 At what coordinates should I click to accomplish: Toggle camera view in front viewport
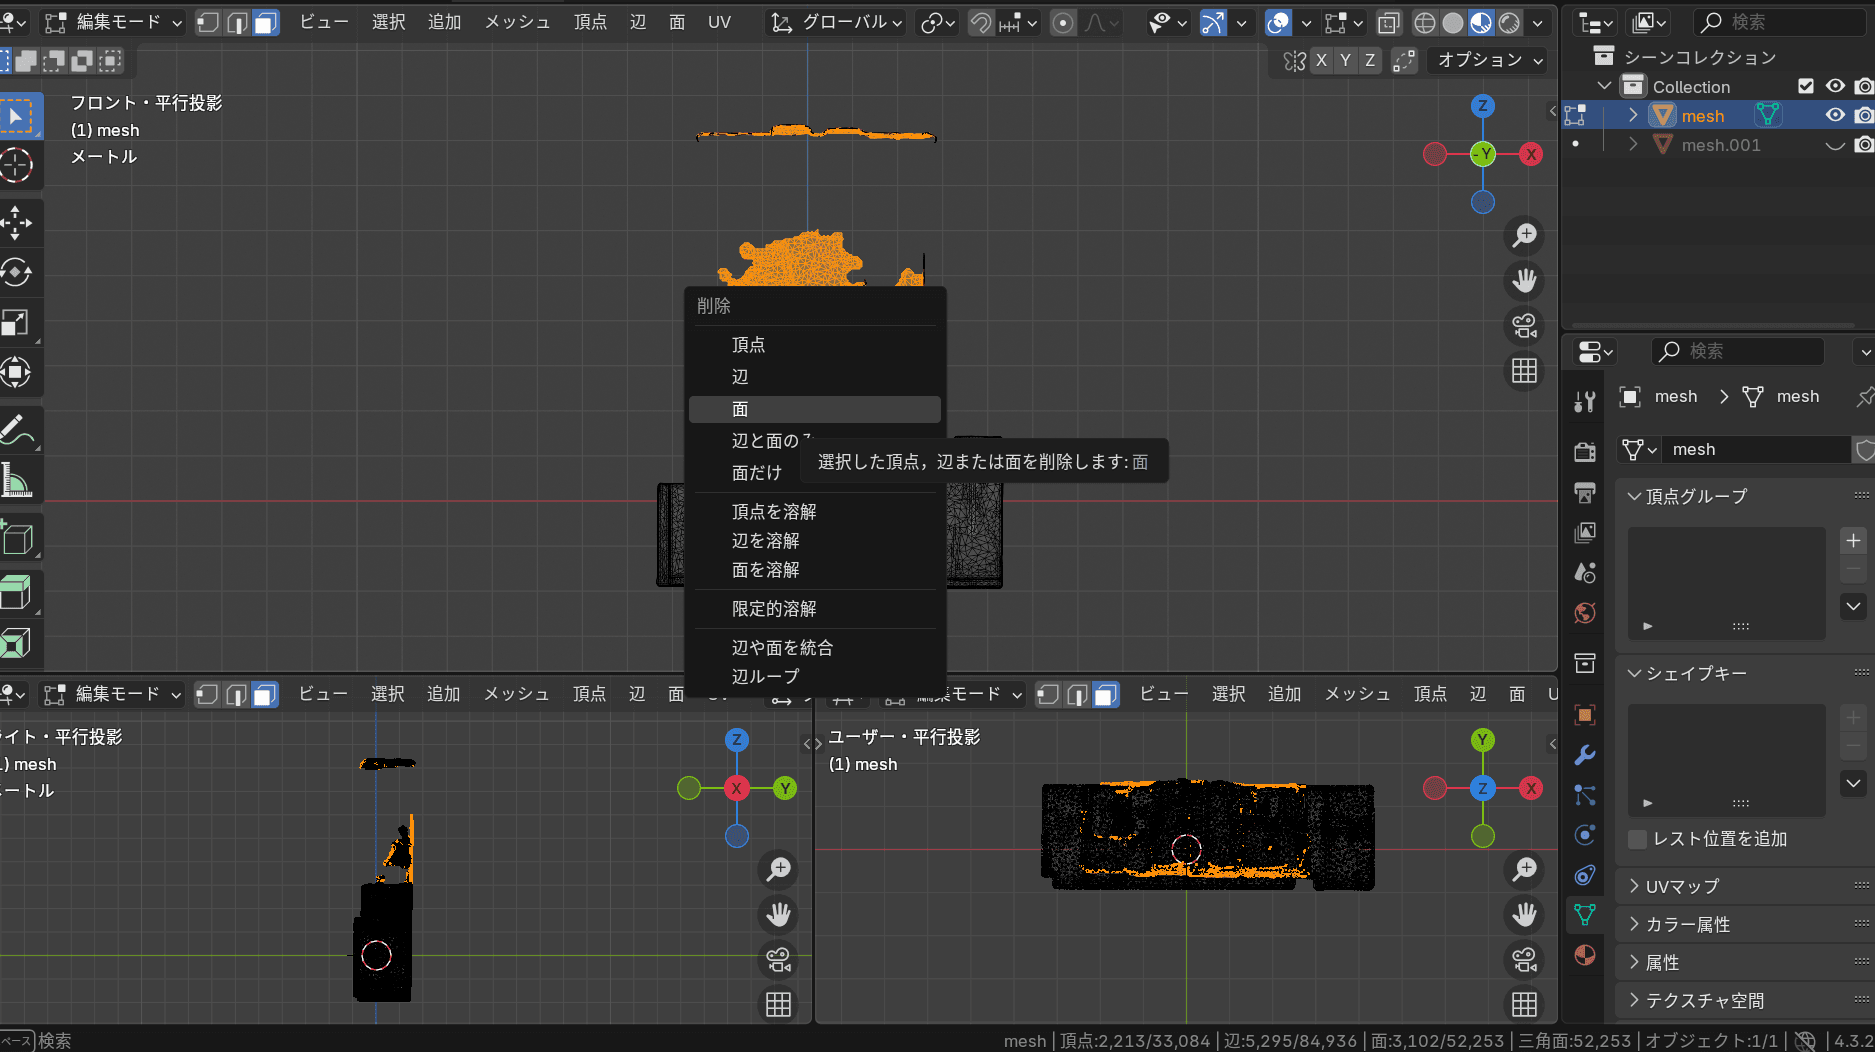point(1524,326)
